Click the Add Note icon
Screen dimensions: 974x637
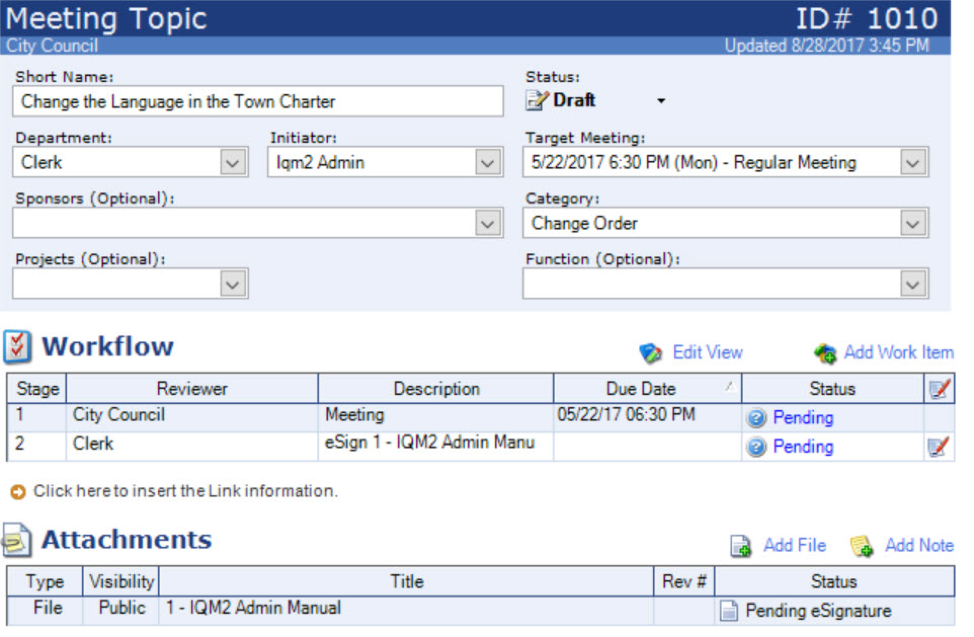862,546
